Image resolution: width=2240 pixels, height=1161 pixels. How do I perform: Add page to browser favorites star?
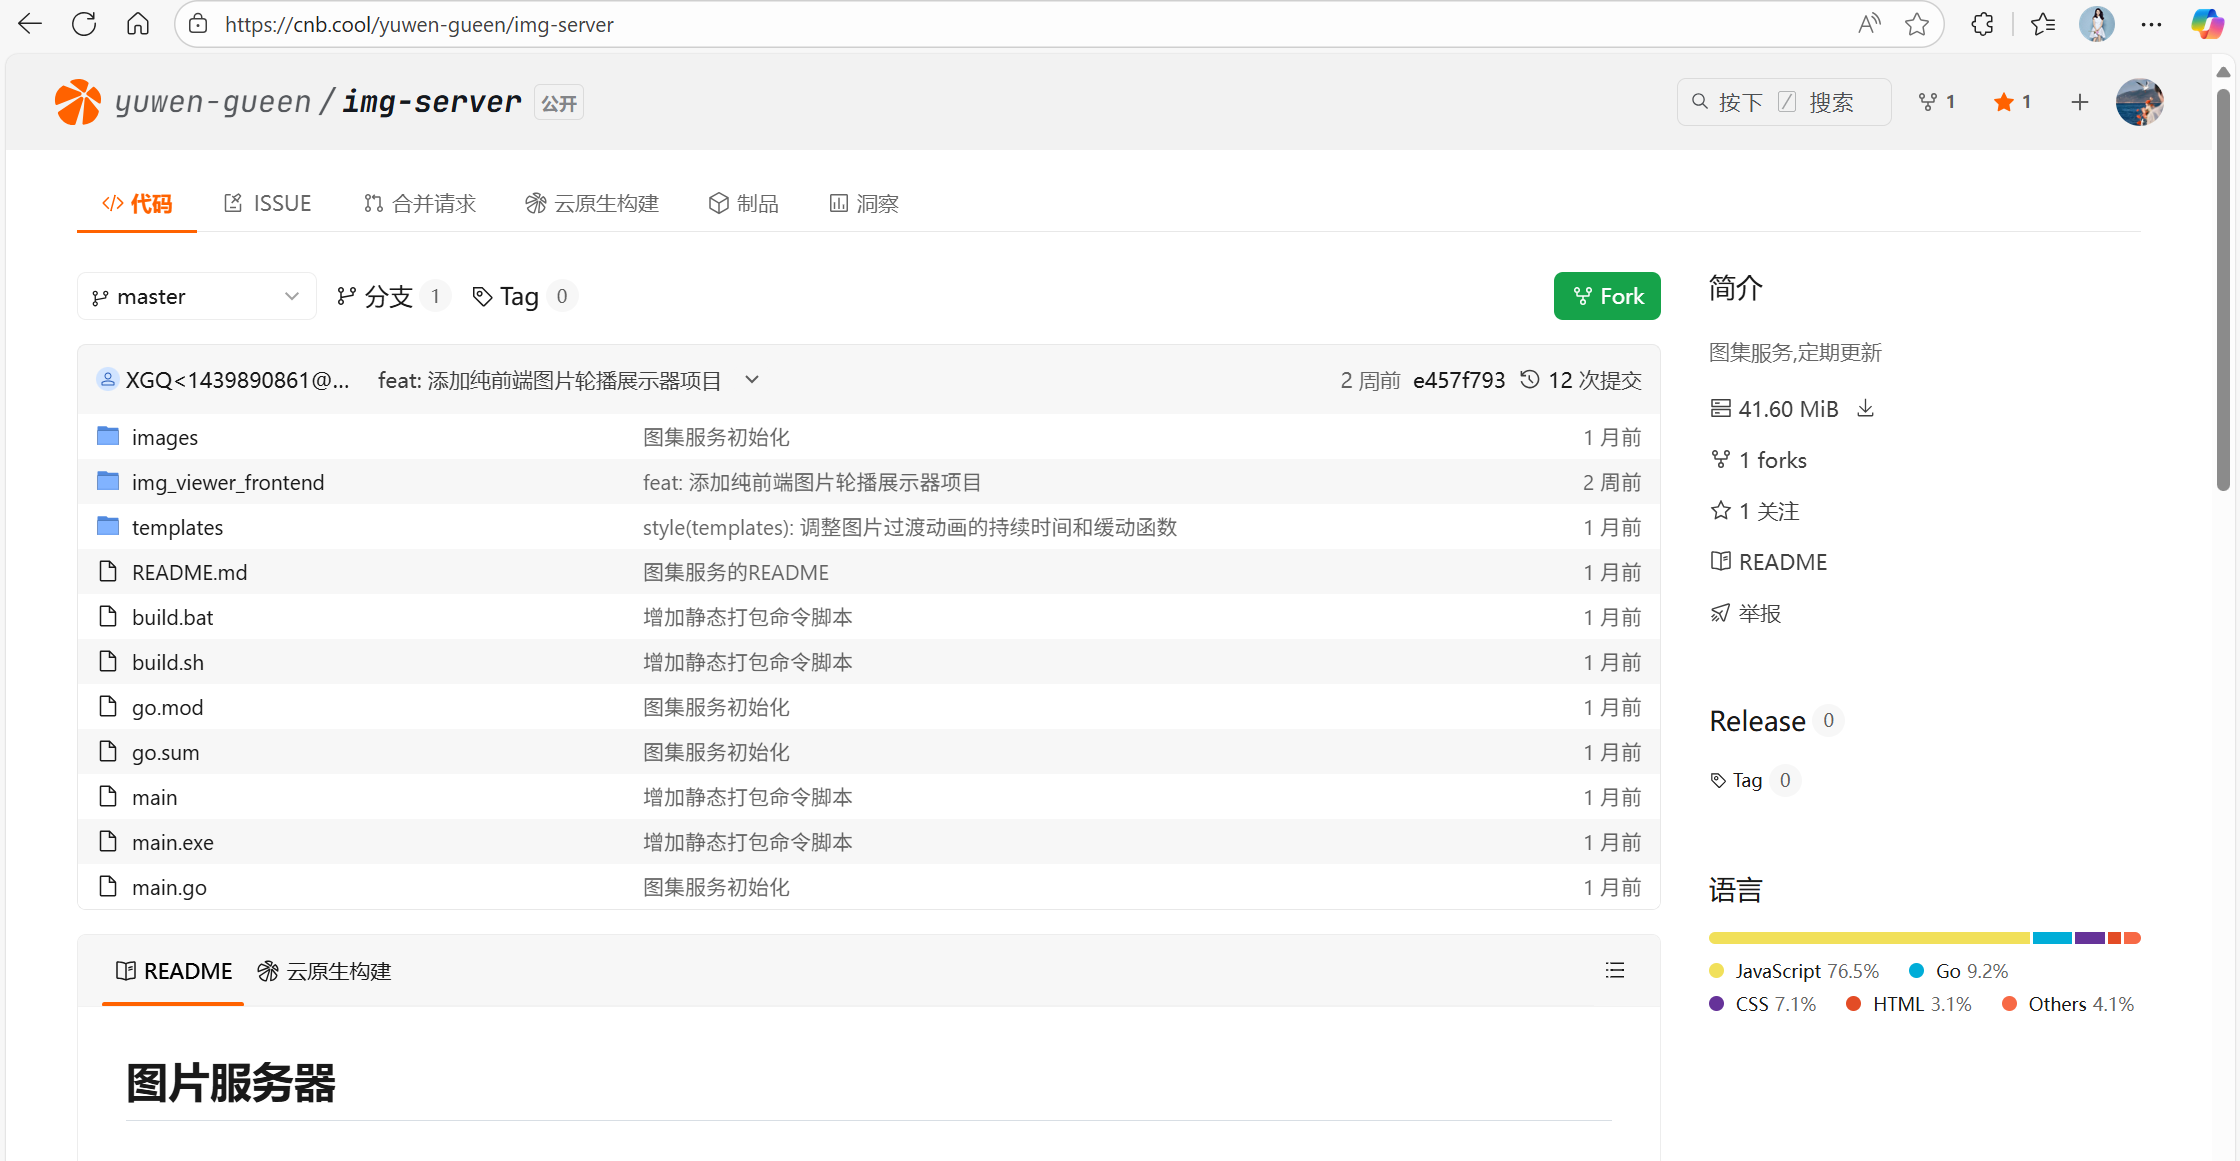[x=1916, y=24]
